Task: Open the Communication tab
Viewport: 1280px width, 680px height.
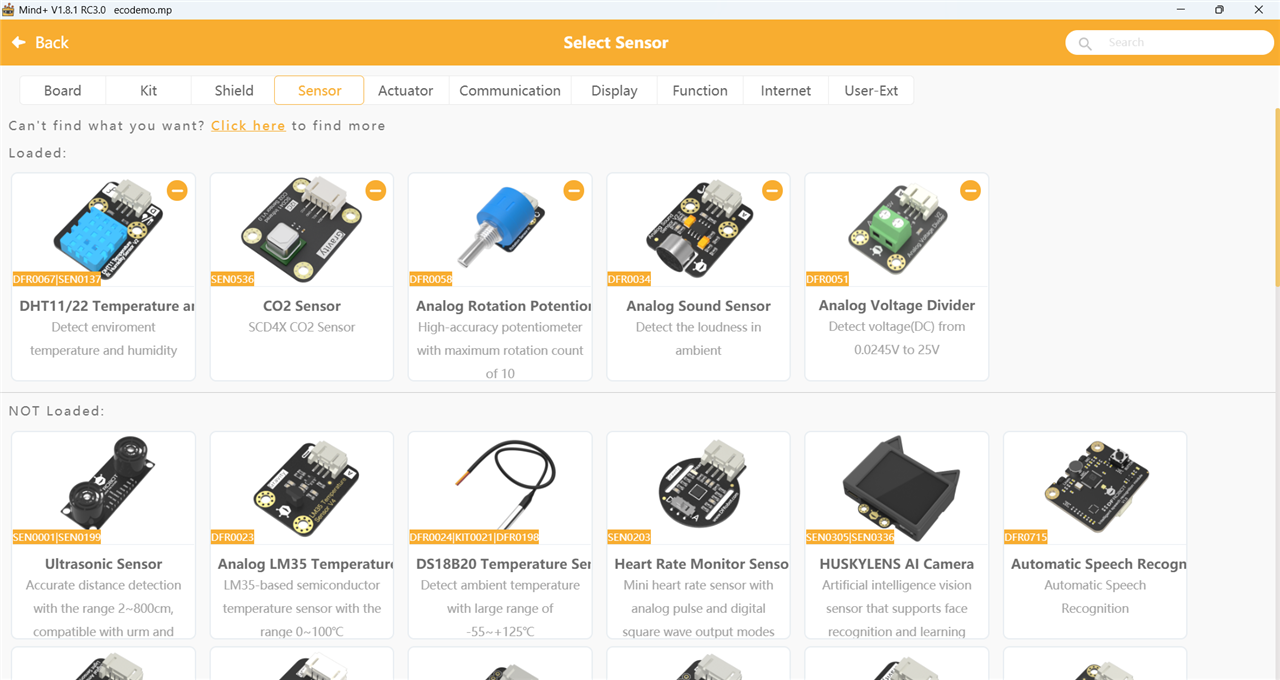Action: click(x=510, y=90)
